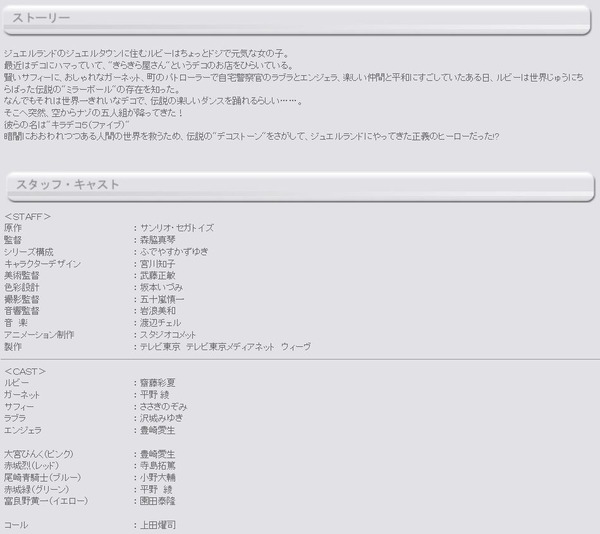Screen dimensions: 600x534
Task: Select the voice actor 沢城みゆき
Action: pyautogui.click(x=161, y=418)
